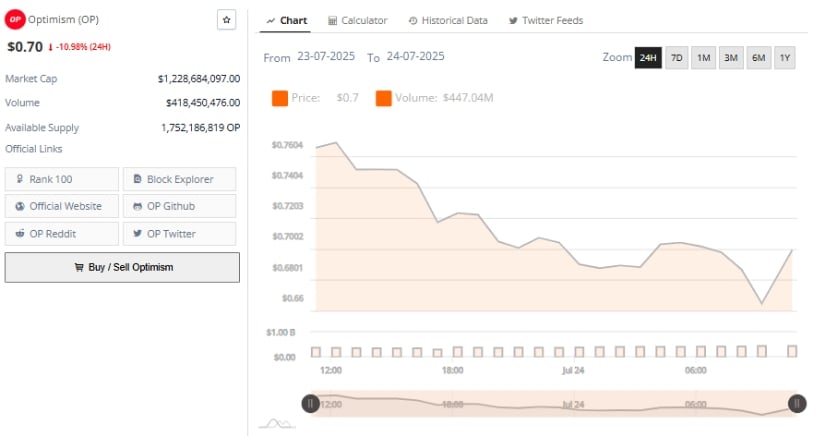
Task: Click the Block Explorer document icon
Action: click(137, 179)
